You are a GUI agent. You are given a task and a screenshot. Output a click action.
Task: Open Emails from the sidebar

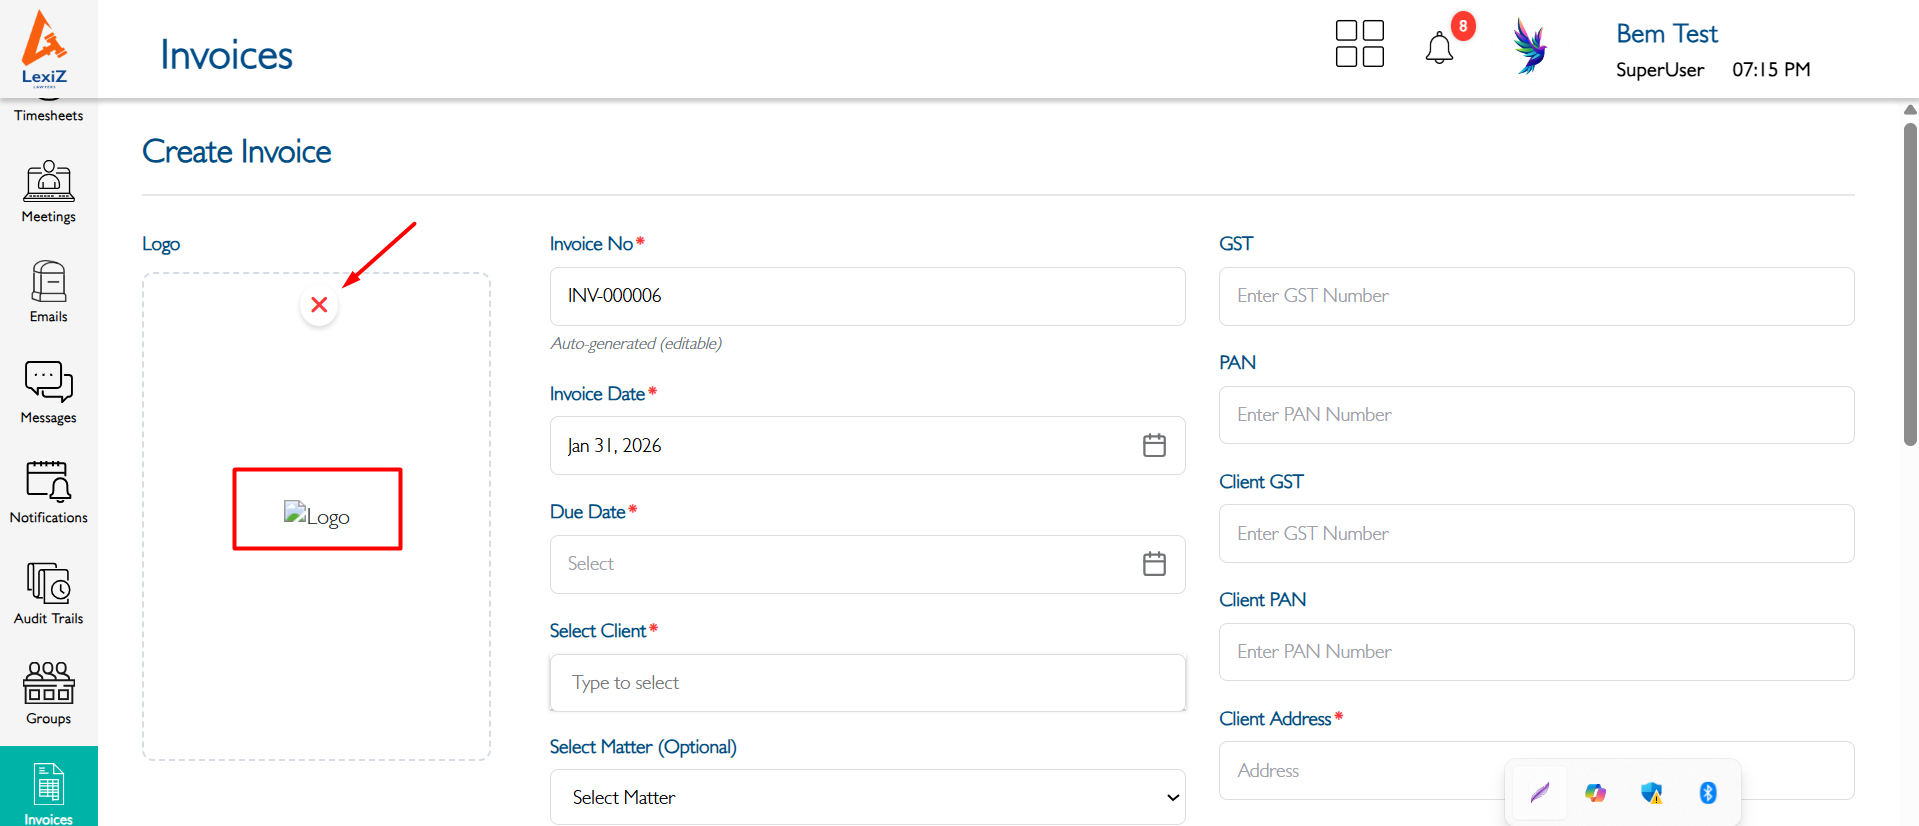click(x=48, y=292)
